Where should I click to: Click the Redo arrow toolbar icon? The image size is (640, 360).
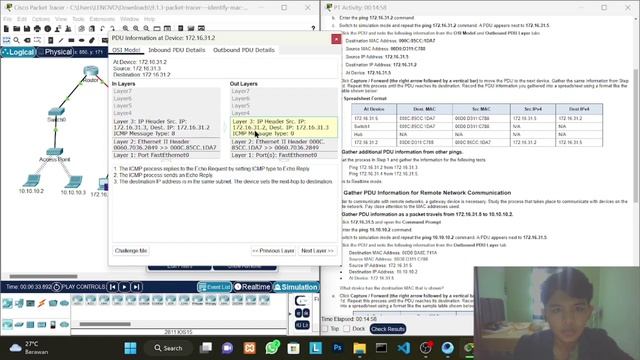click(112, 29)
